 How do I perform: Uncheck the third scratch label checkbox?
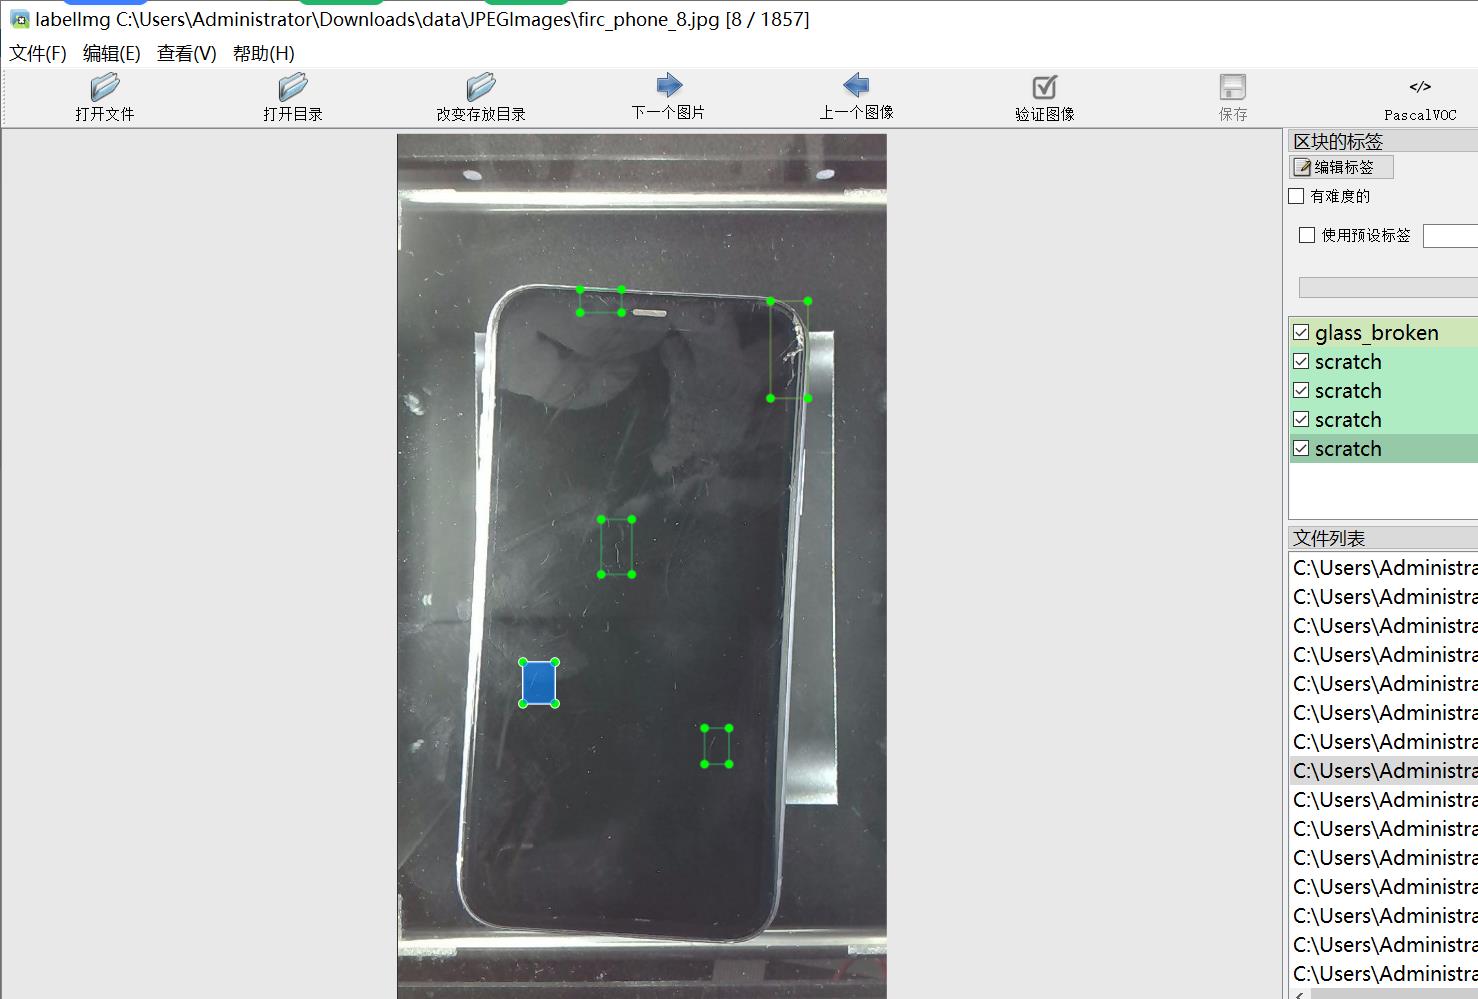click(1301, 419)
